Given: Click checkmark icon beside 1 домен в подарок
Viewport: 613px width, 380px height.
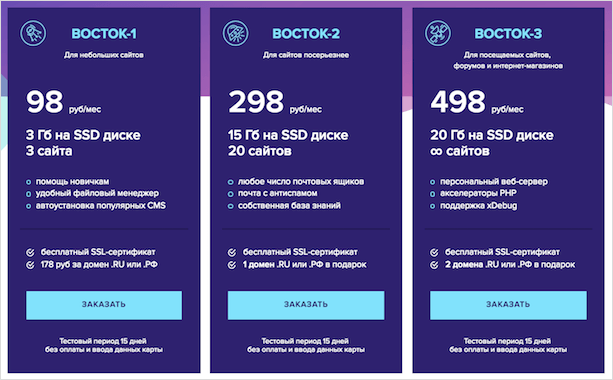Looking at the screenshot, I should pos(232,265).
